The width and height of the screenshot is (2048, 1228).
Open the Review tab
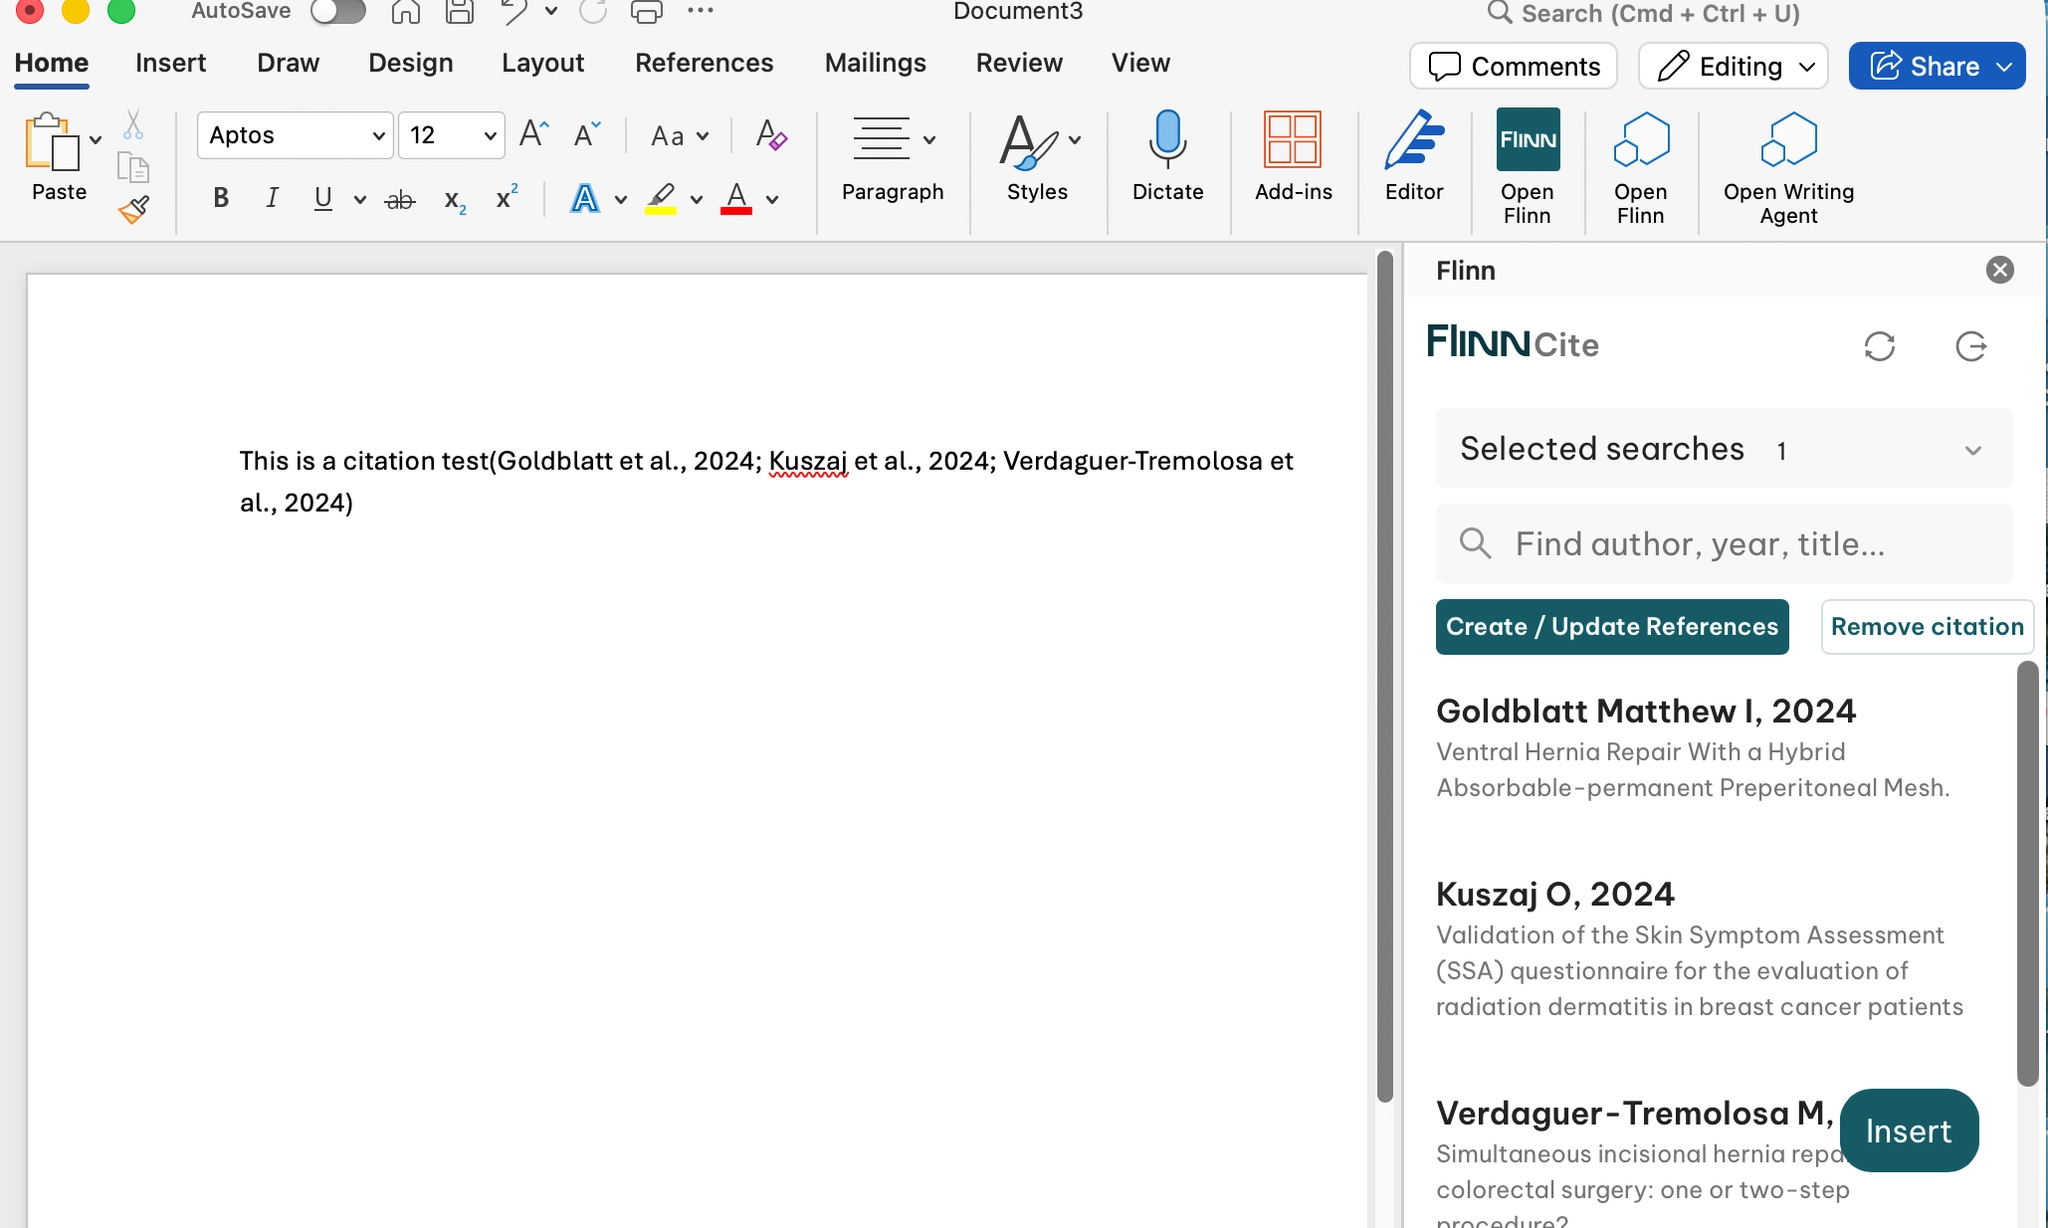pyautogui.click(x=1019, y=63)
